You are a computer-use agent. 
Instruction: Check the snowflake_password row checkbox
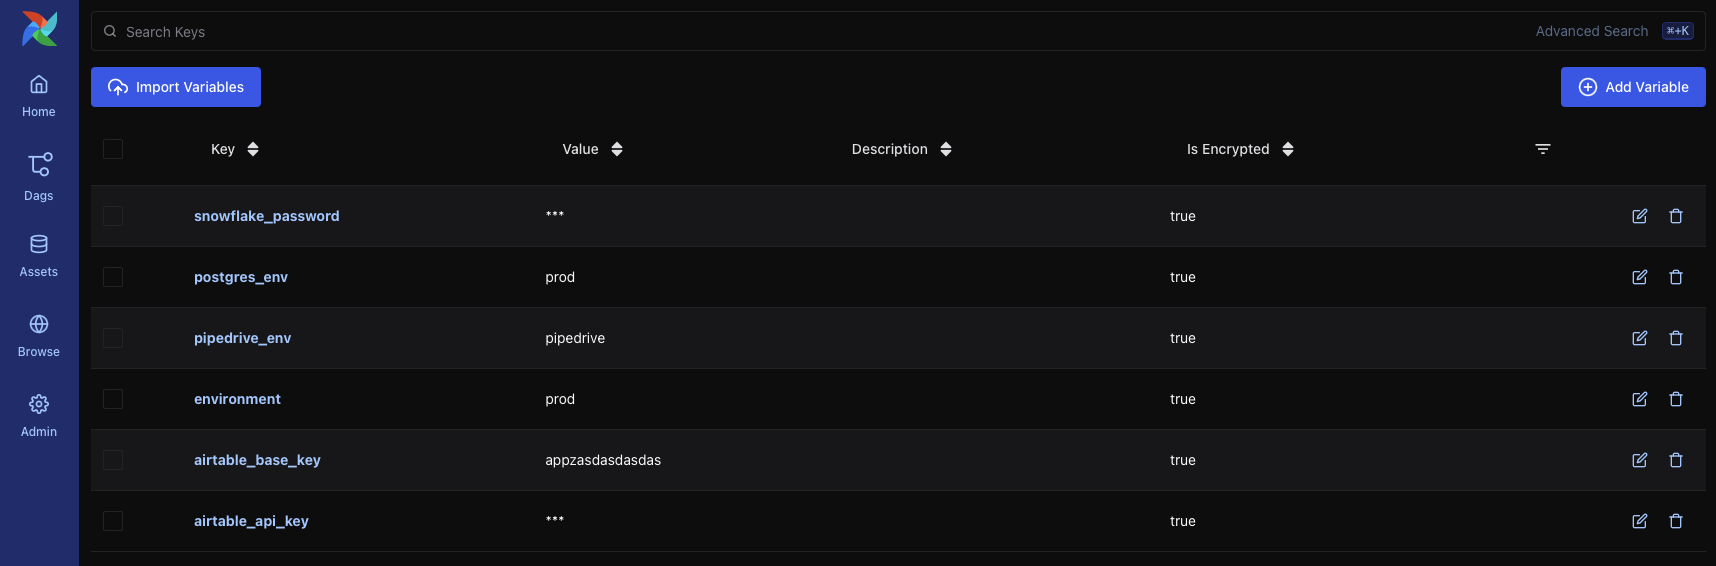113,216
